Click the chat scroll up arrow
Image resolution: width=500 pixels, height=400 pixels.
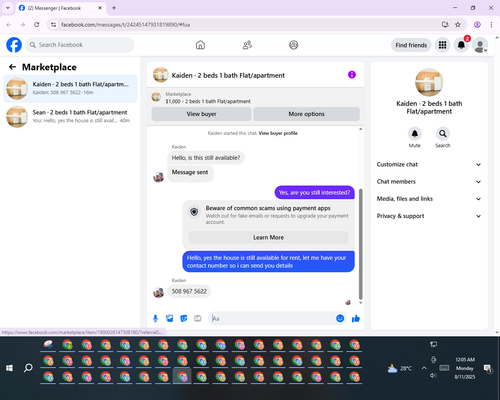pyautogui.click(x=360, y=129)
